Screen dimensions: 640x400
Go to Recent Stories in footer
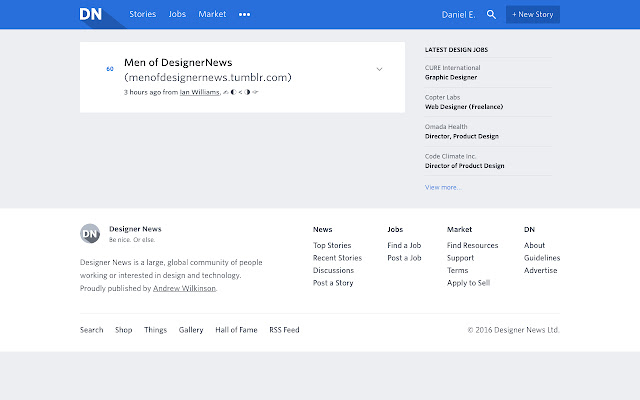coord(337,258)
